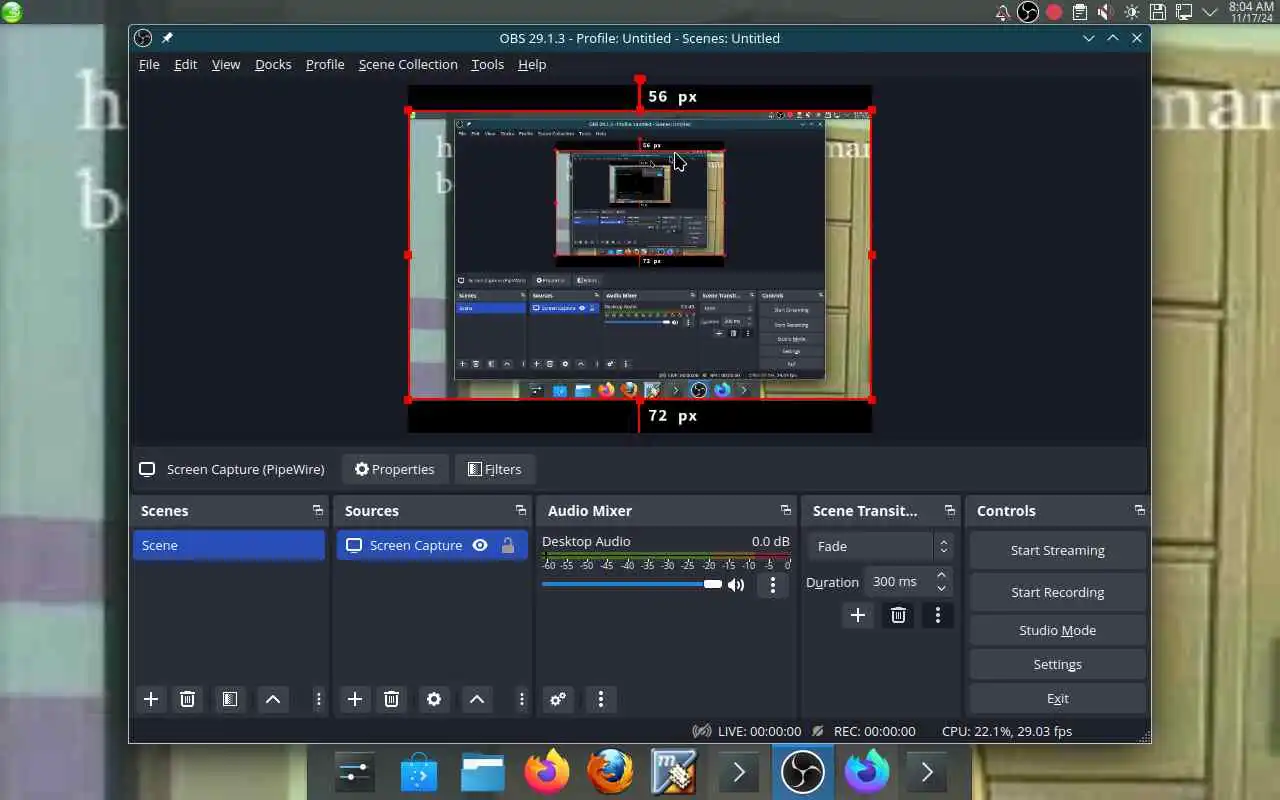Open network icon in the system tray

pos(1184,12)
